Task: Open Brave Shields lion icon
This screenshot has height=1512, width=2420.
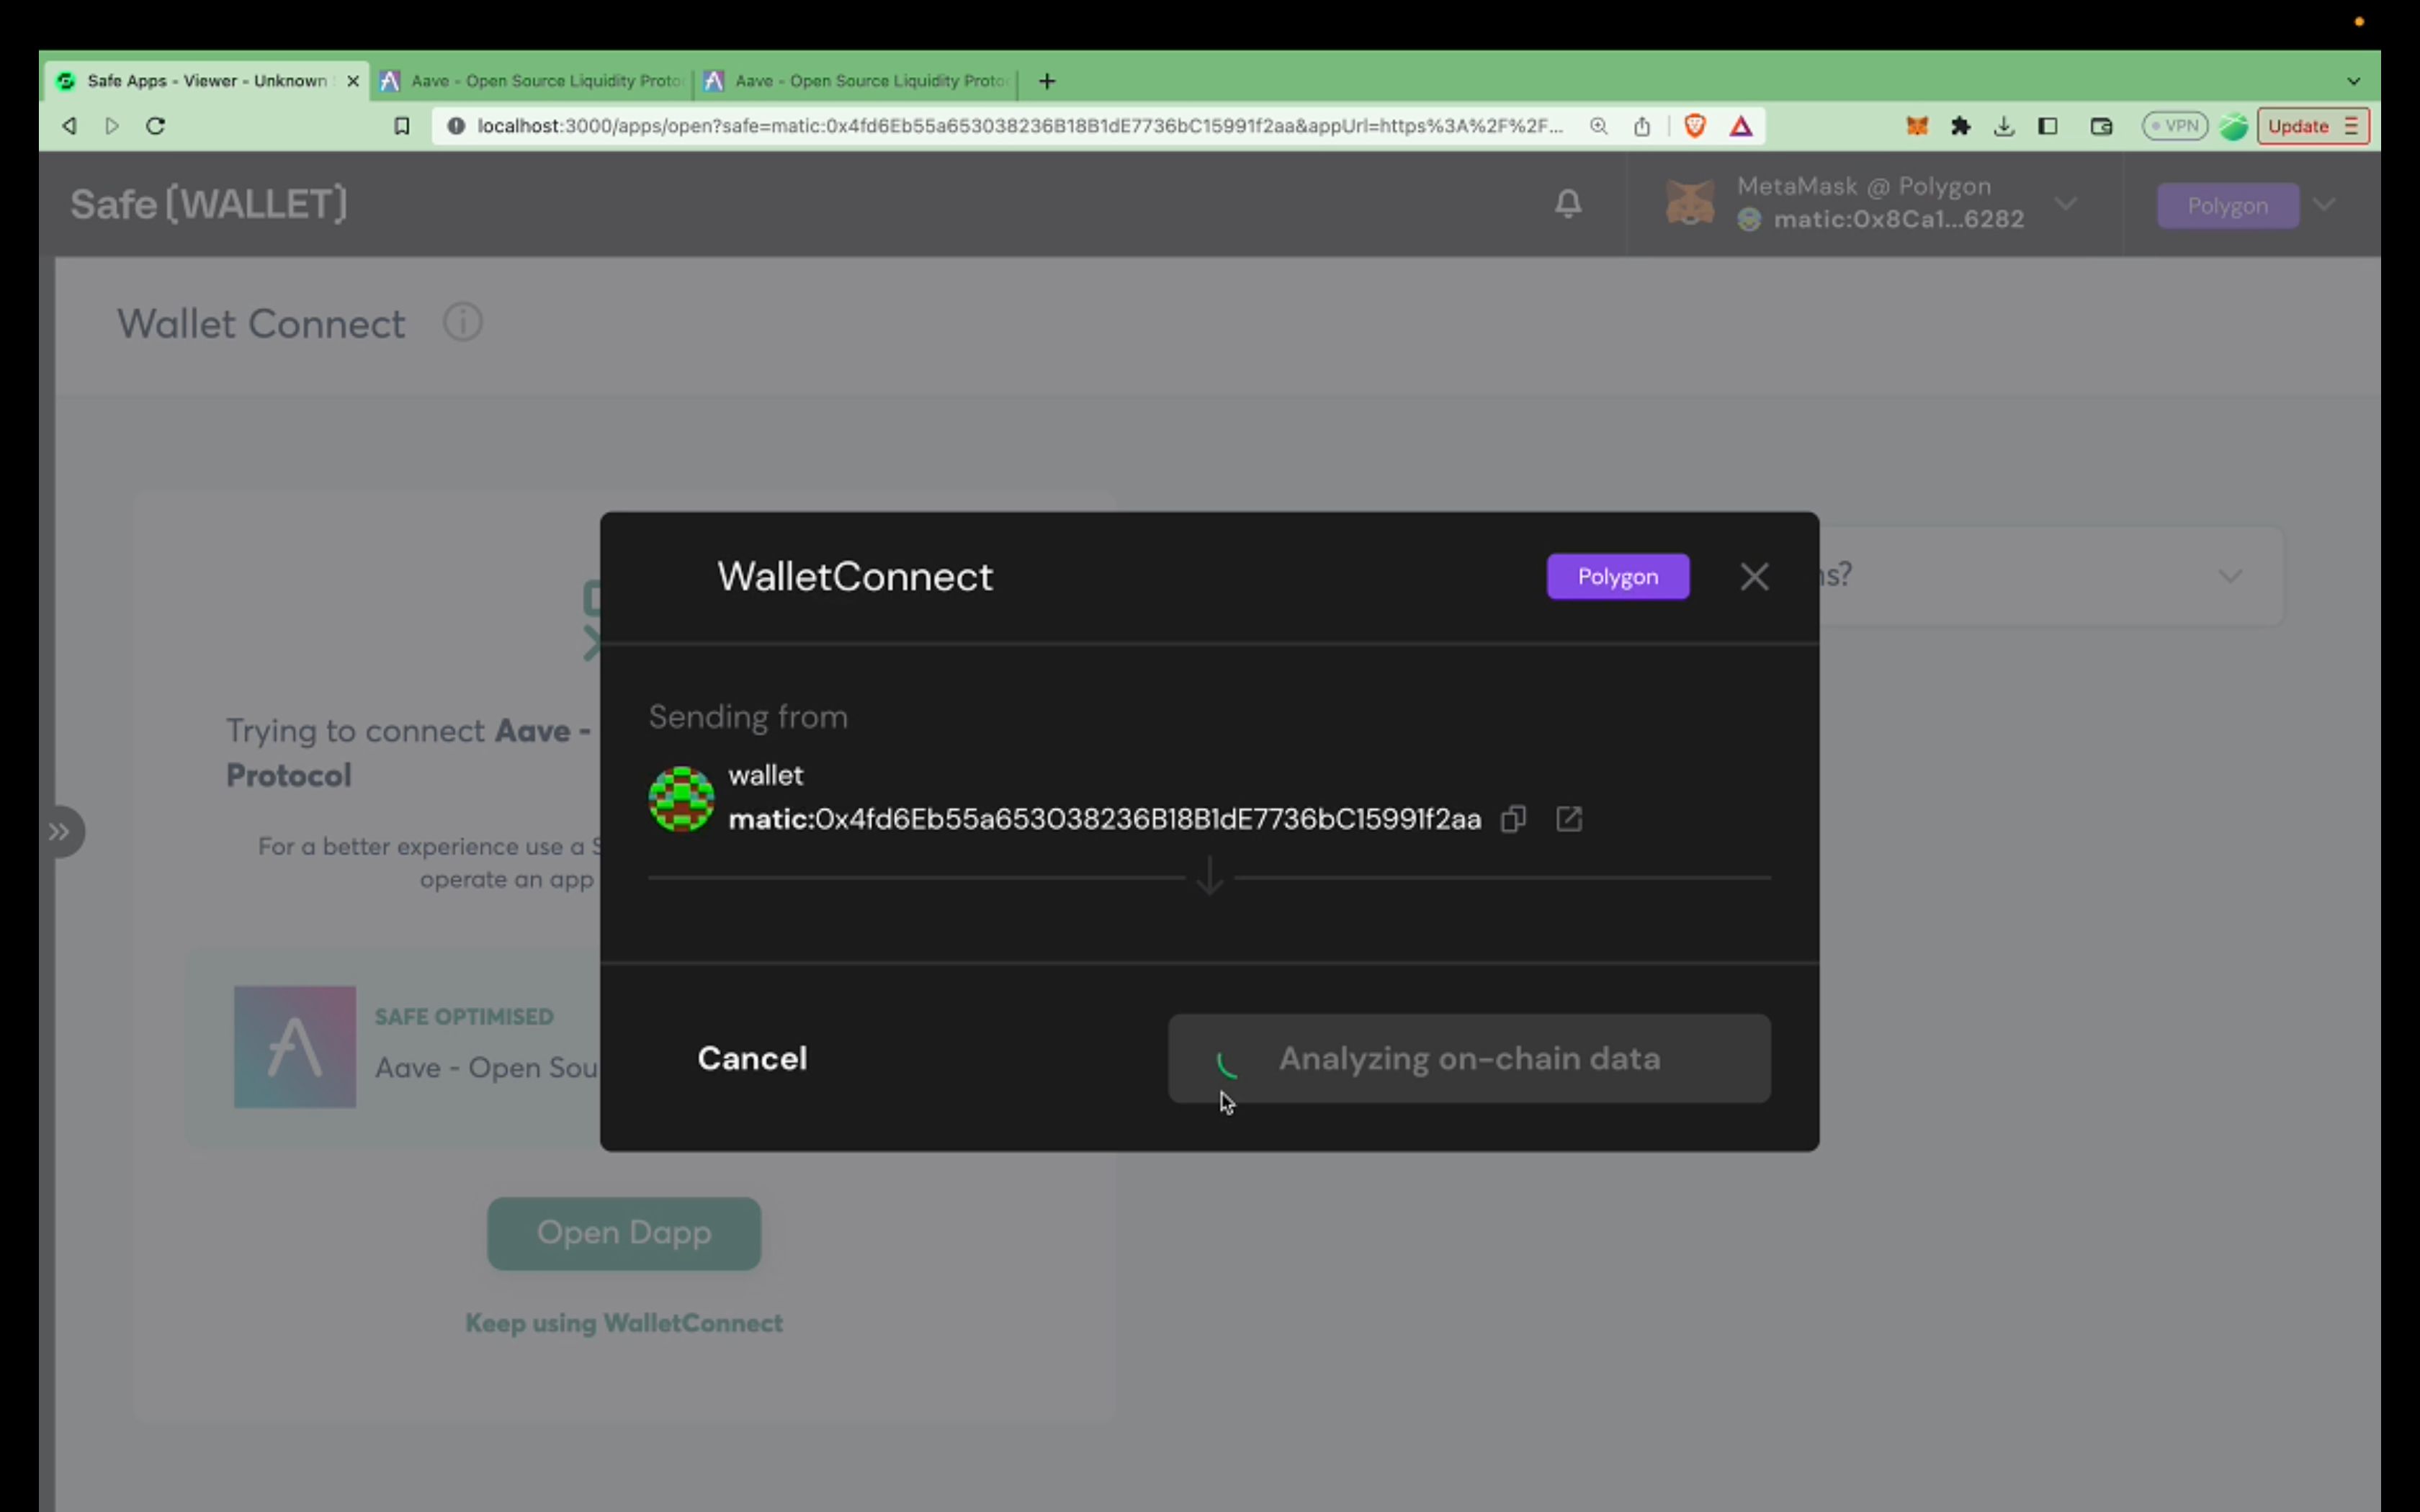Action: [1695, 126]
